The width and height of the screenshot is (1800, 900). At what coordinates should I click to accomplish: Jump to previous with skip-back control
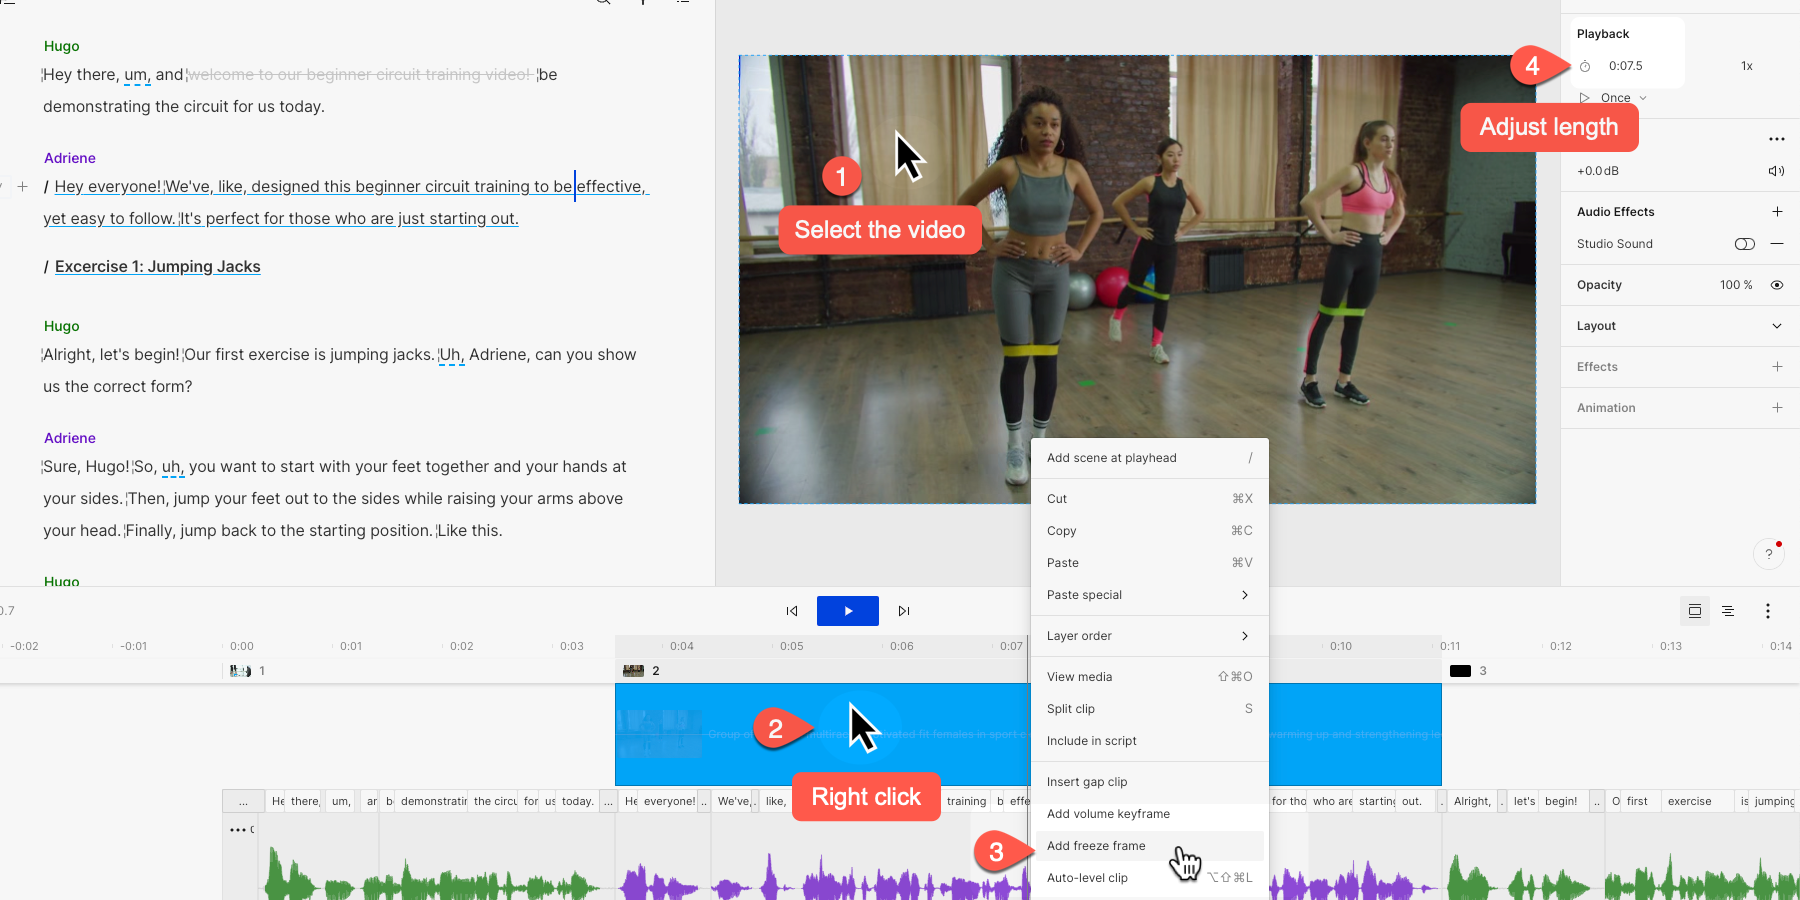[792, 611]
